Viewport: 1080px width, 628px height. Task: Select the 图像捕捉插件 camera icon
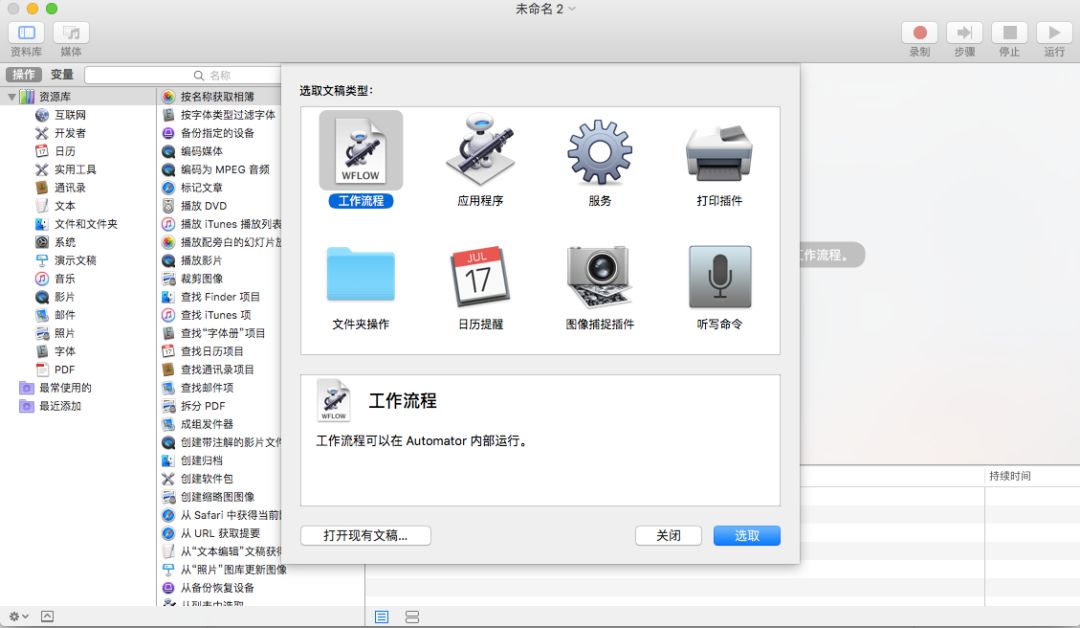pyautogui.click(x=600, y=275)
